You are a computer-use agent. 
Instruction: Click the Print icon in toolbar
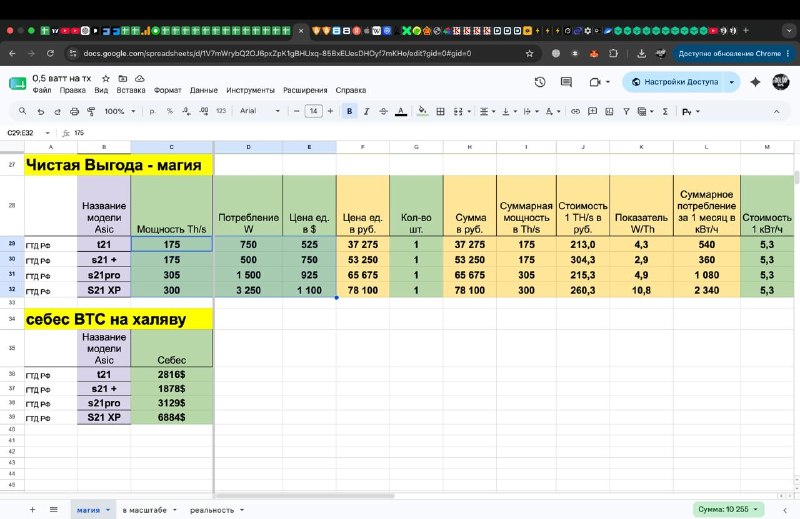(x=74, y=111)
